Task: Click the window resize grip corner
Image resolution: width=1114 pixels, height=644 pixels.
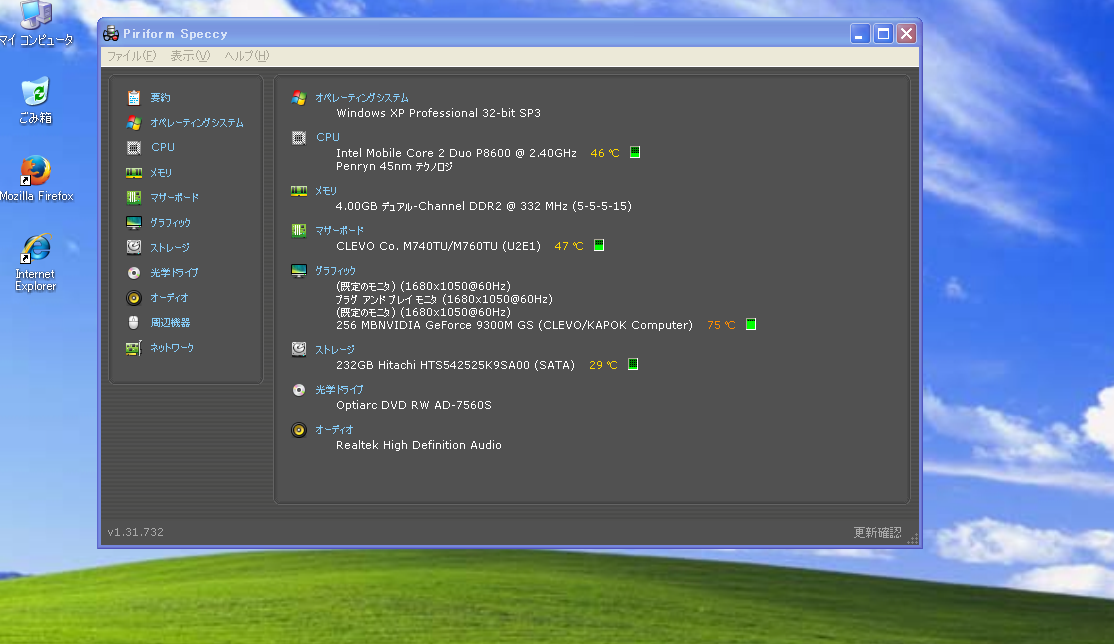Action: [913, 539]
